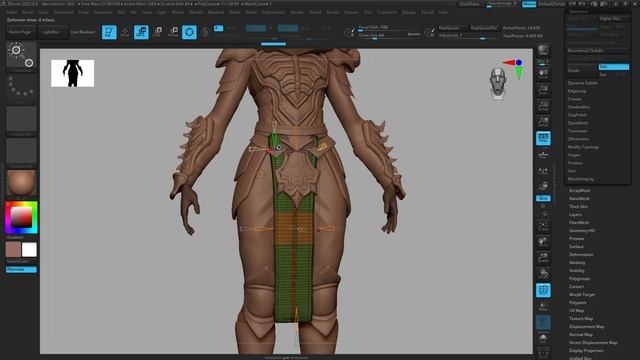
Task: Expand the UV Map subpalette
Action: pyautogui.click(x=576, y=311)
